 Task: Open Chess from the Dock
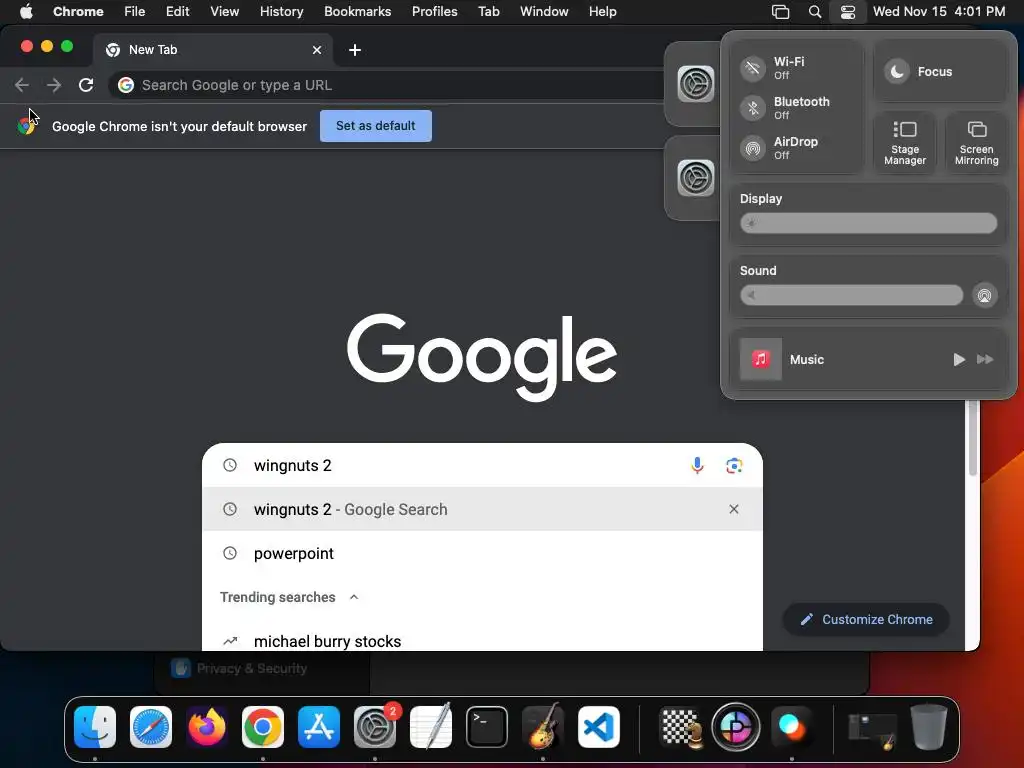pos(680,727)
